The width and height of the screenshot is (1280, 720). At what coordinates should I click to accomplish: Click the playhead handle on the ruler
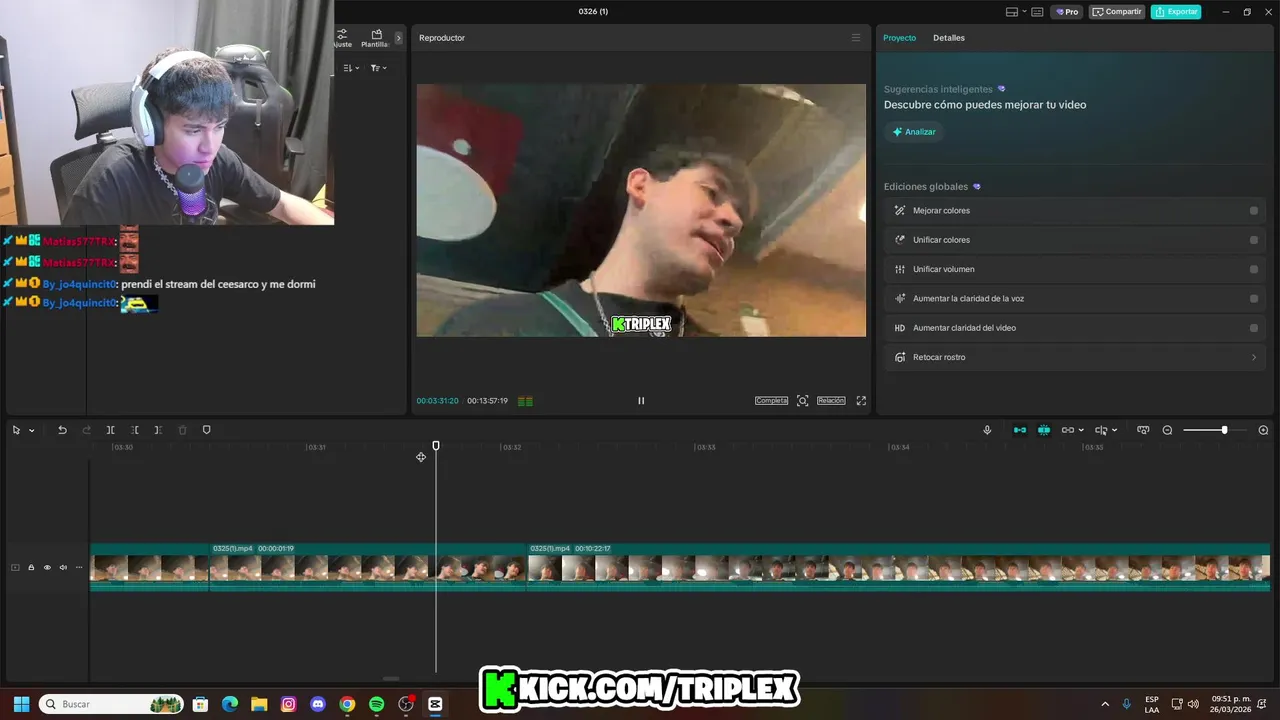coord(436,446)
